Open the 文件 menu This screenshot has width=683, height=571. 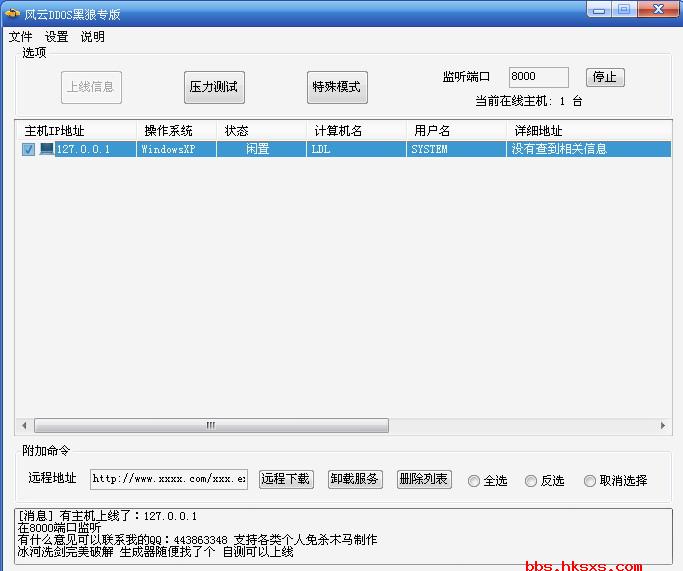[x=20, y=37]
